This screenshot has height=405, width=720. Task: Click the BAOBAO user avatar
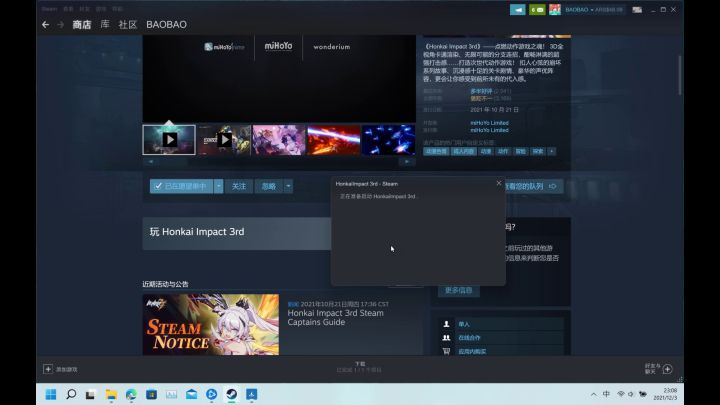(x=555, y=10)
